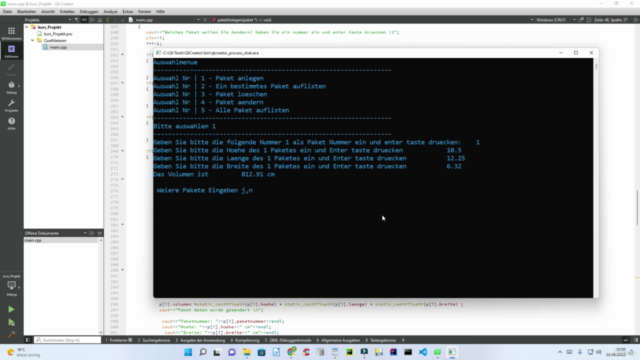Screen dimensions: 640x360
Task: Open the Offene Dokumente panel dropdown
Action: tap(85, 233)
